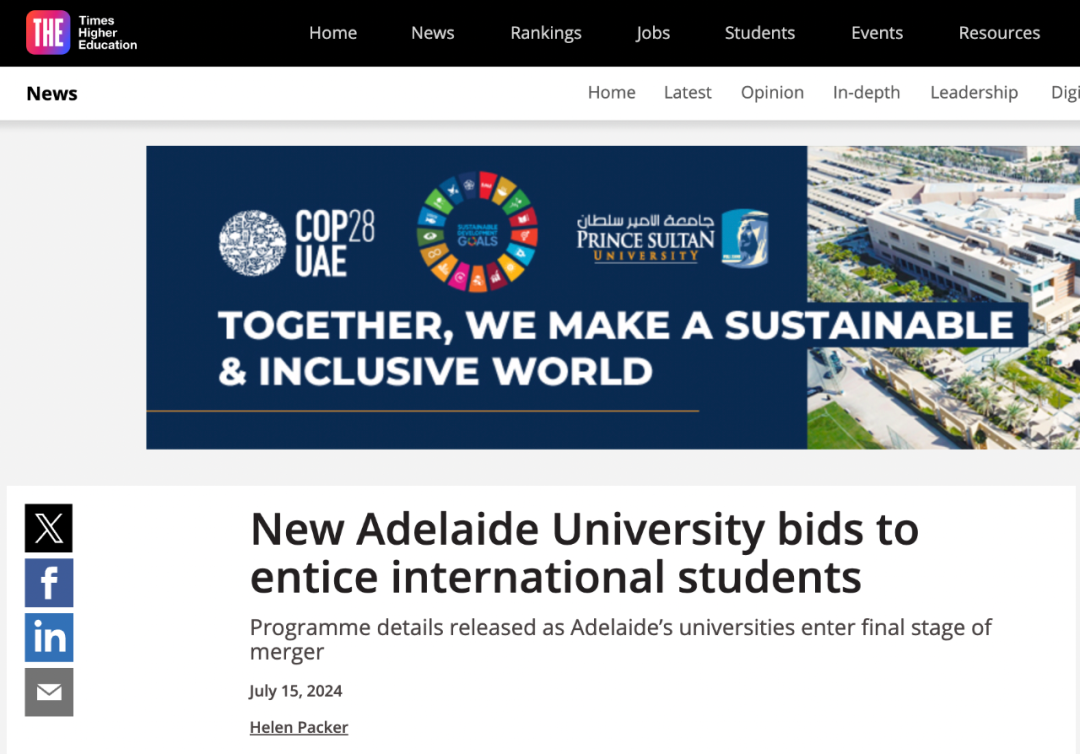1080x754 pixels.
Task: Click the Times Higher Education logo
Action: tap(82, 32)
